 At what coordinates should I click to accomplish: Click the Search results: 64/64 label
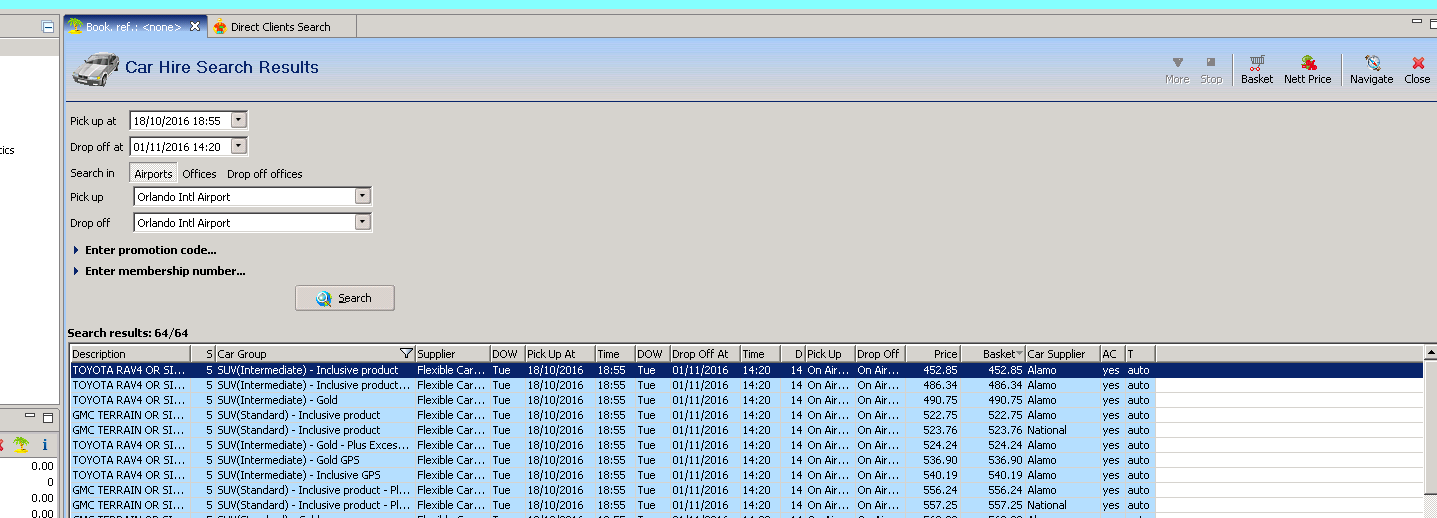[x=128, y=333]
